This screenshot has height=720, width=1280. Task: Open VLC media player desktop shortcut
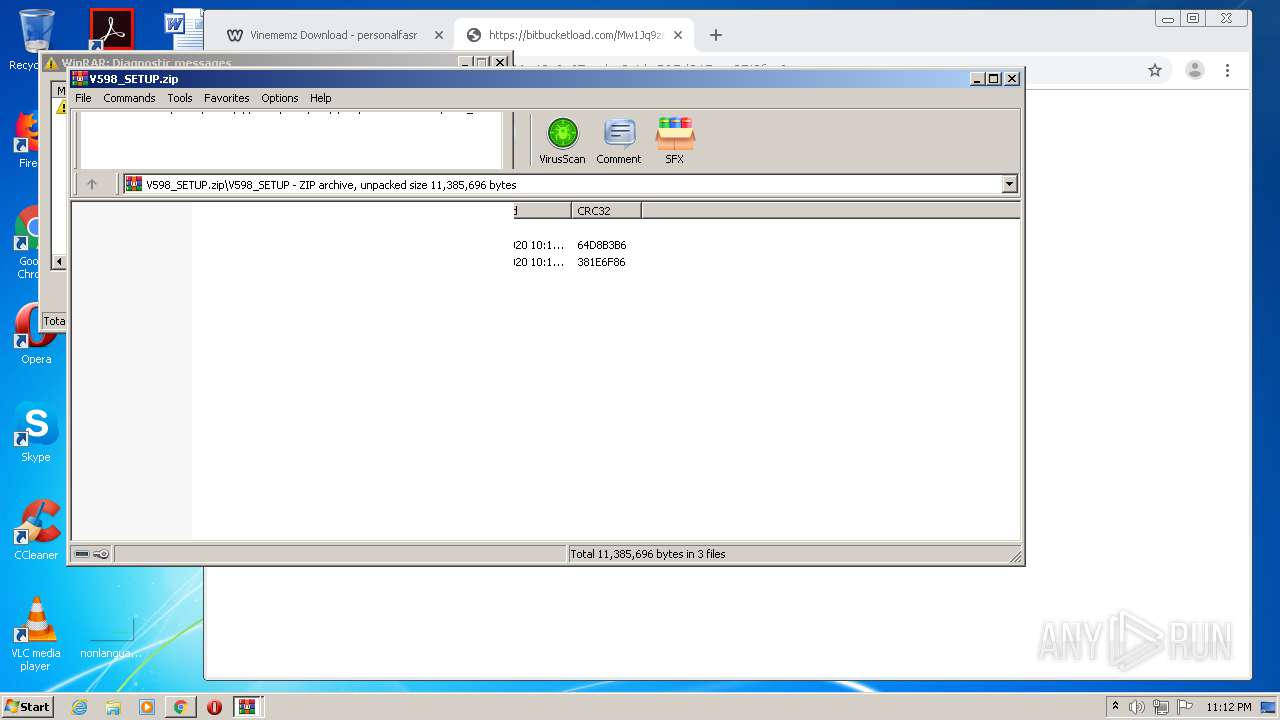tap(35, 634)
